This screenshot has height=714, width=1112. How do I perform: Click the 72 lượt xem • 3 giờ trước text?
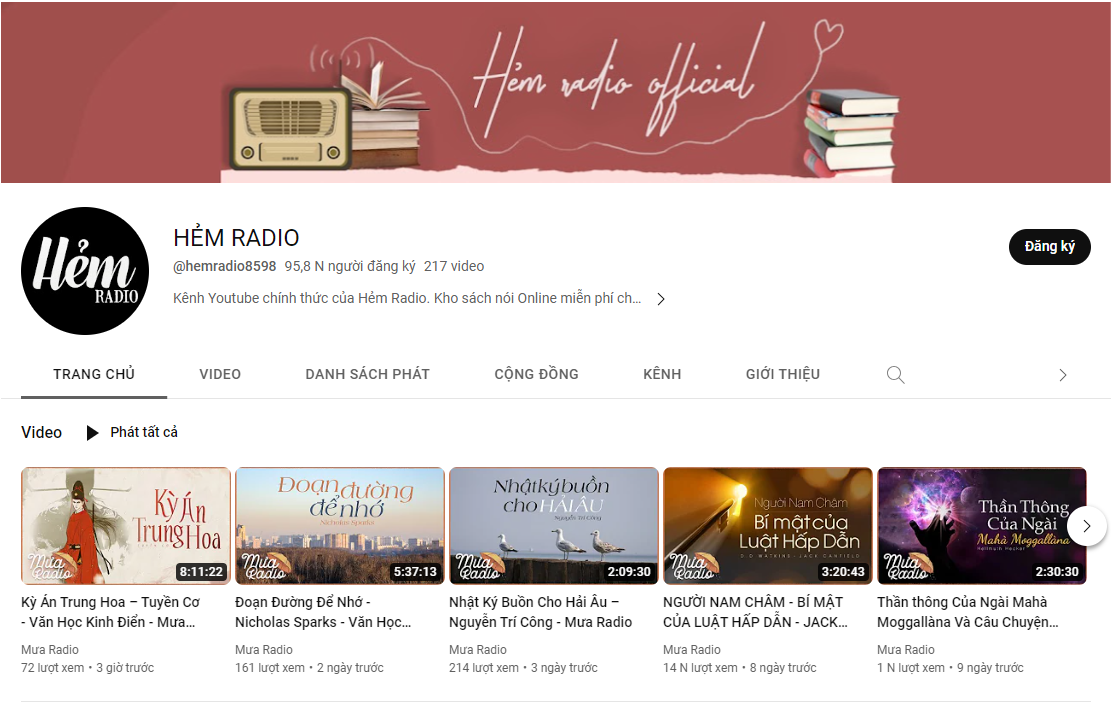pos(87,668)
